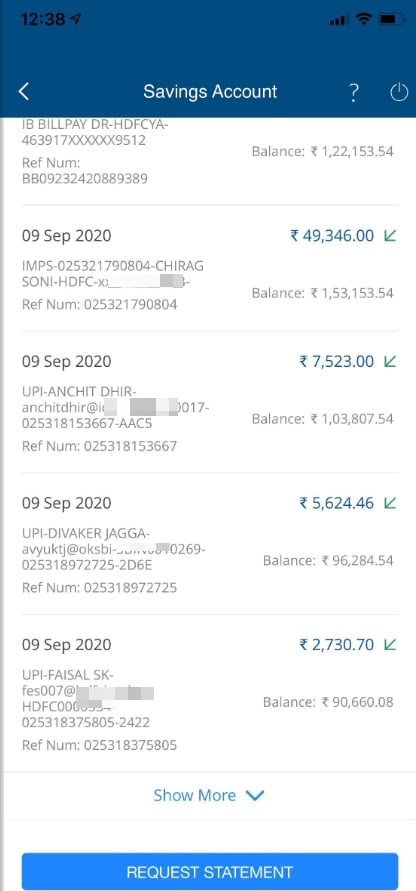Tap the power logout icon

(399, 92)
